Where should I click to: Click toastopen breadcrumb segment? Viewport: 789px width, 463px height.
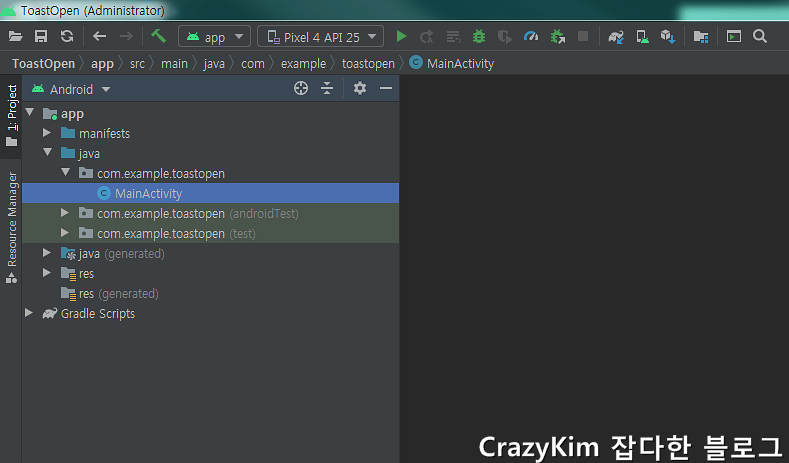[x=368, y=64]
